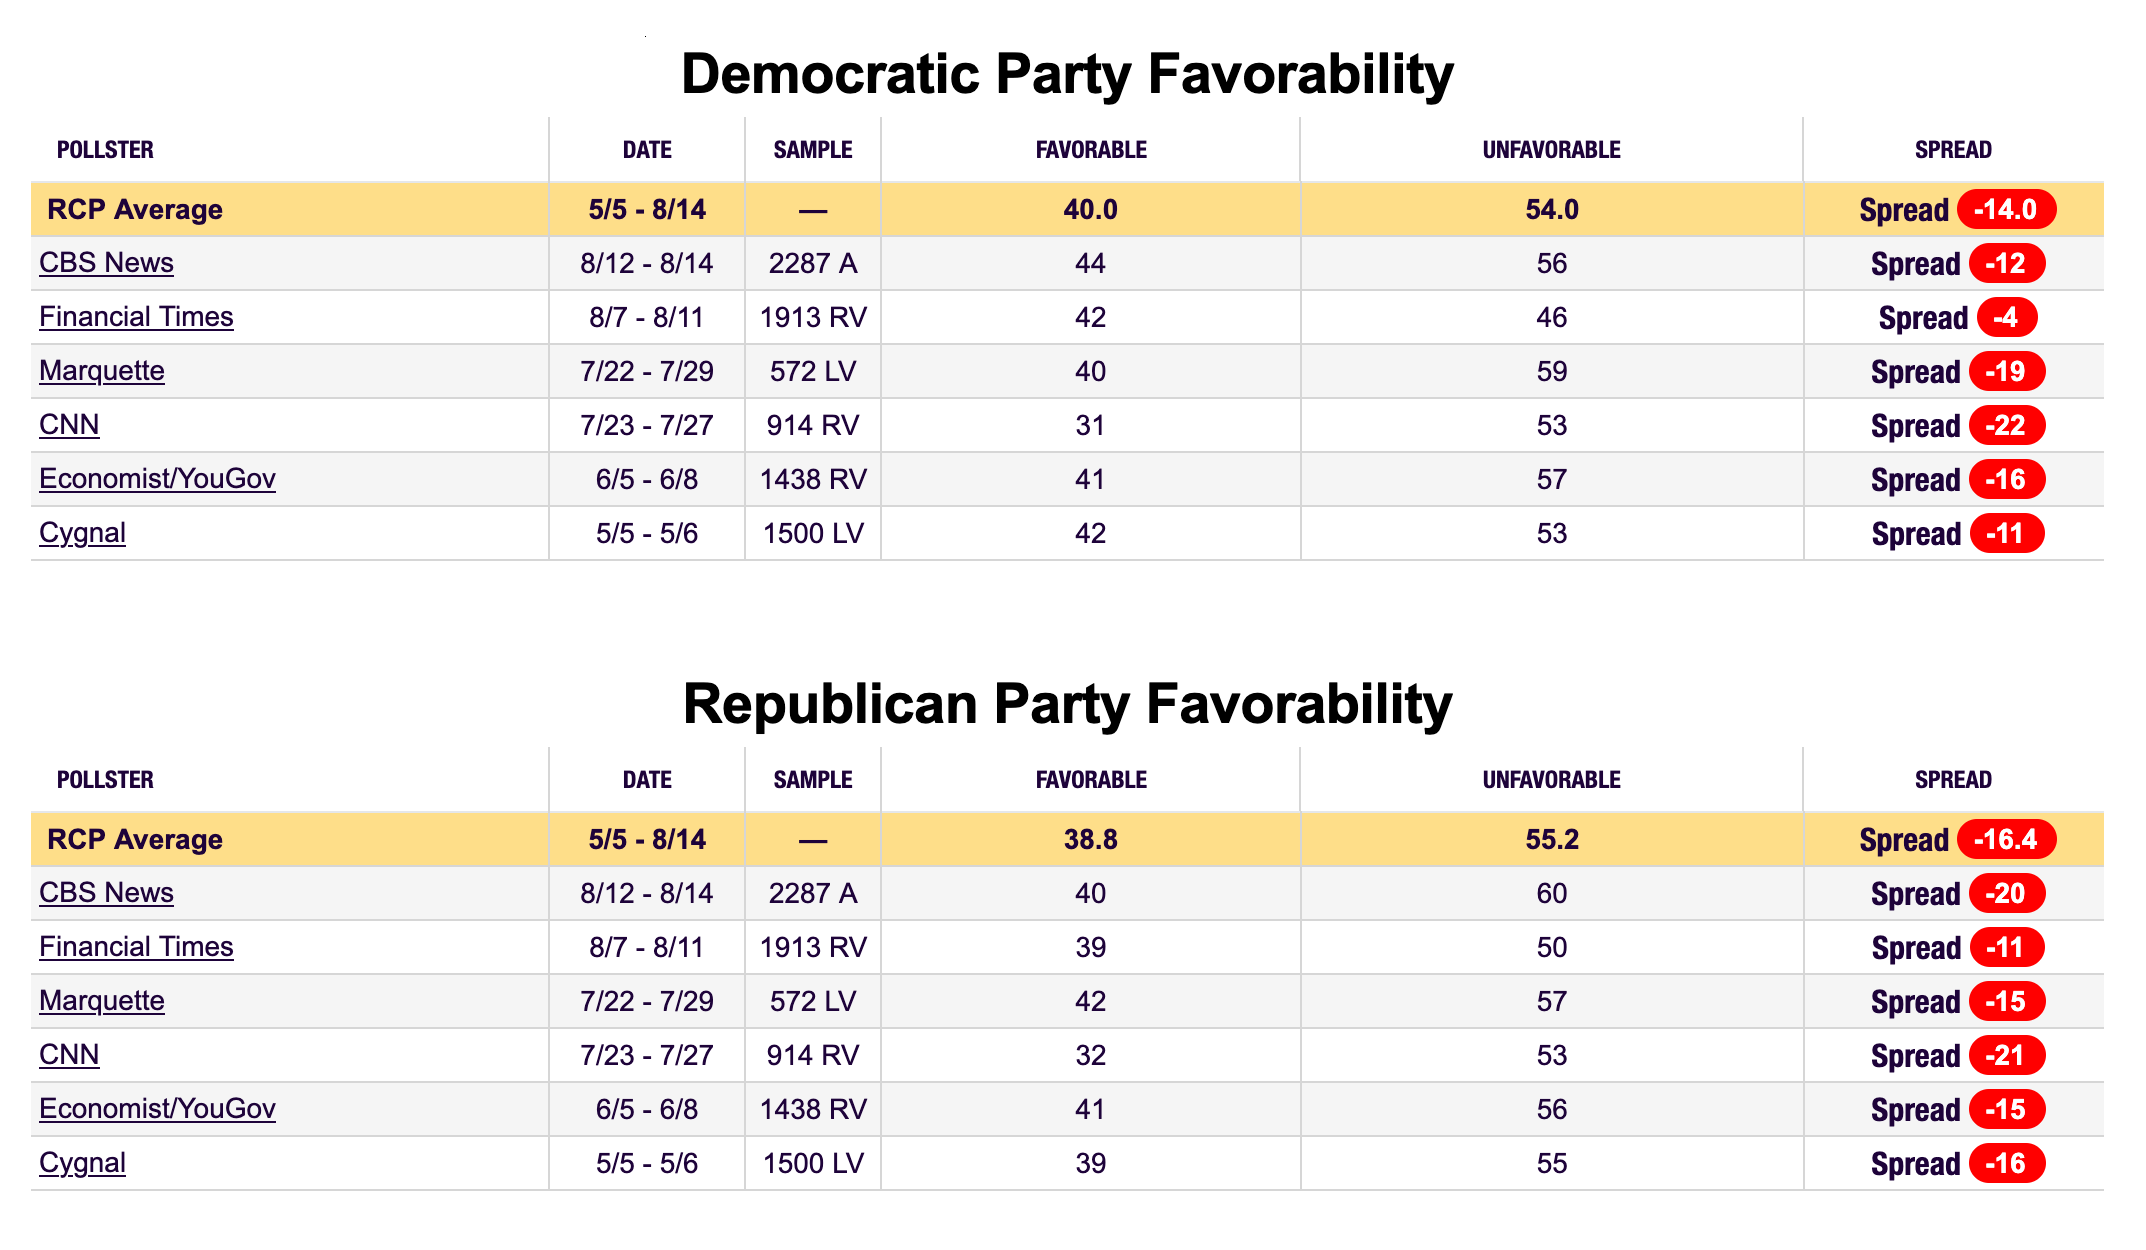This screenshot has width=2146, height=1250.
Task: Open the Financial Times link in the Republican table
Action: [136, 947]
